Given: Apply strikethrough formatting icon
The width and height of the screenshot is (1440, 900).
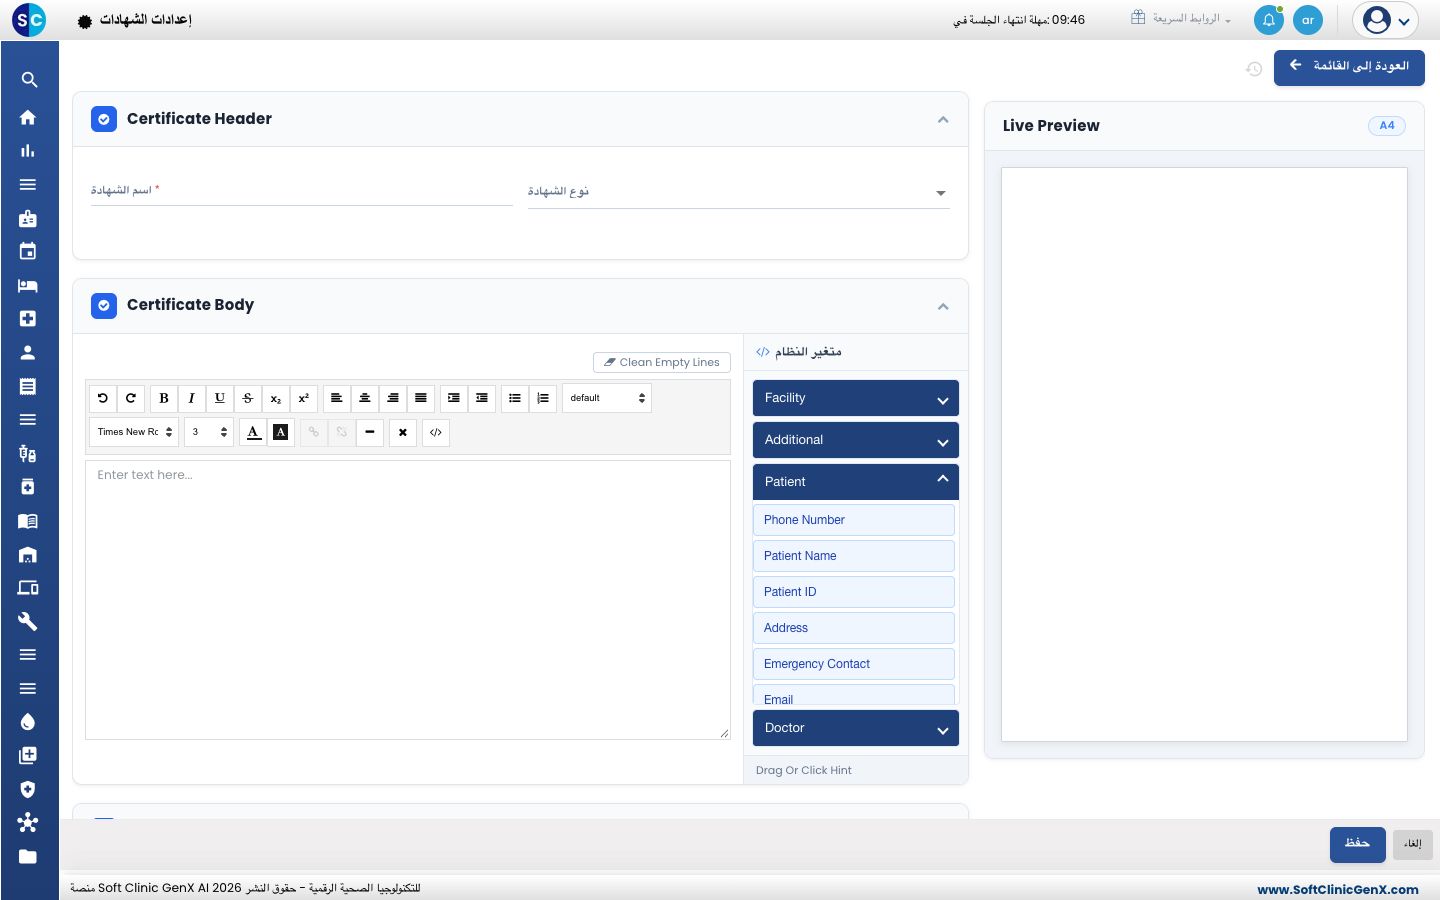Looking at the screenshot, I should [x=248, y=398].
